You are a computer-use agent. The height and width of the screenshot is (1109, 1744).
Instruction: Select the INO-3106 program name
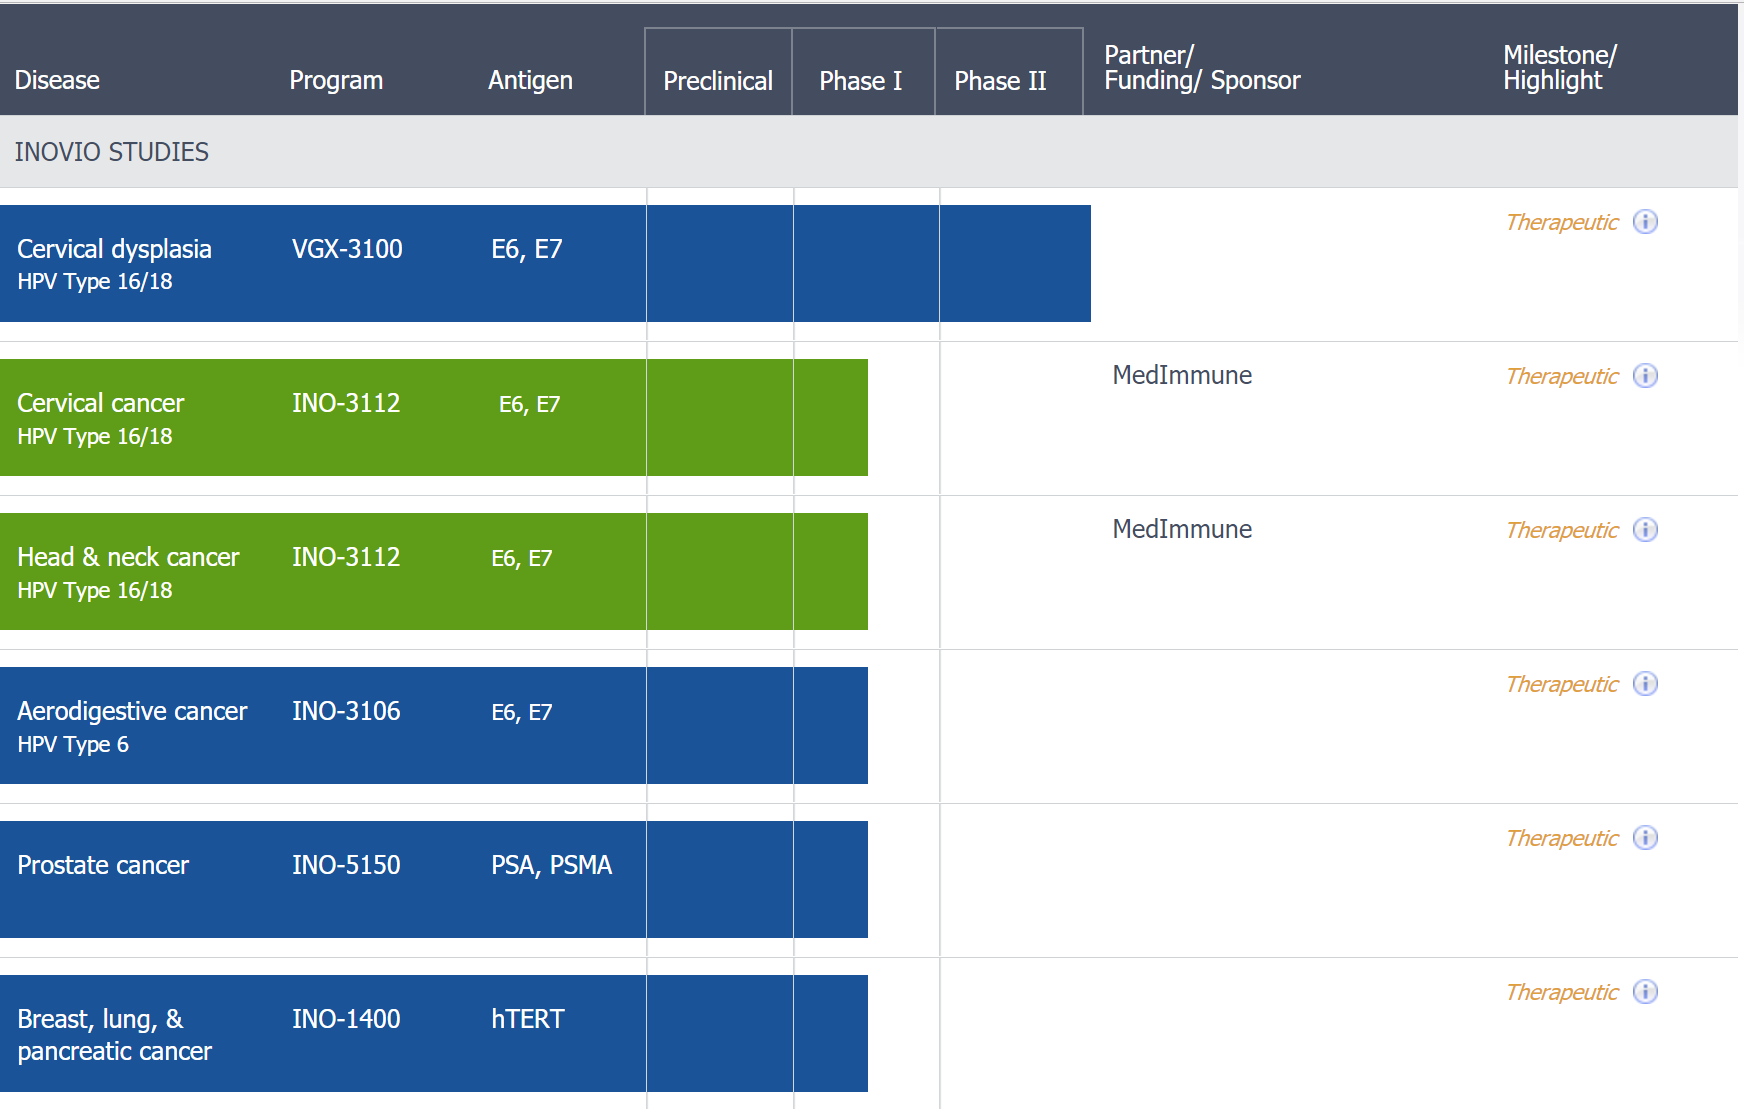click(x=346, y=711)
